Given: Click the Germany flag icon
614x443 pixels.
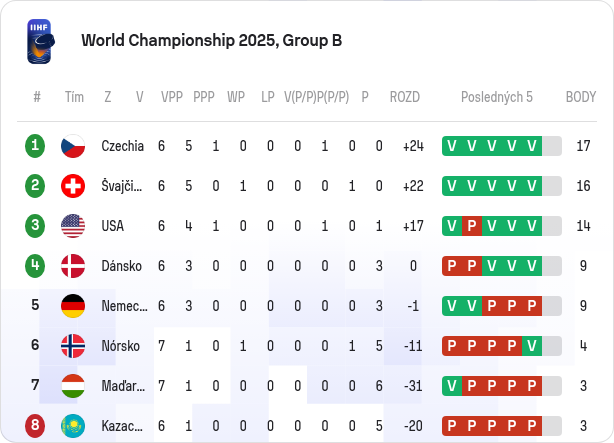Looking at the screenshot, I should [73, 306].
